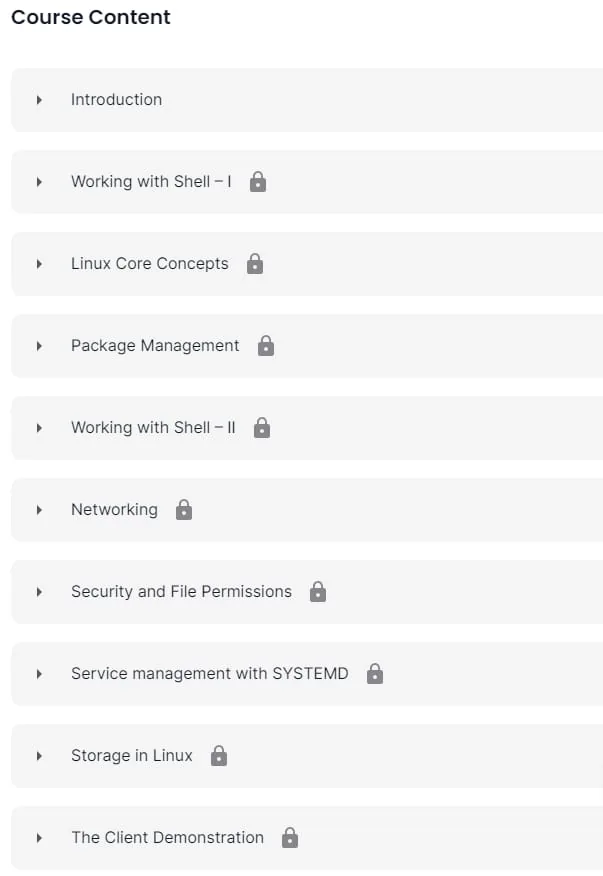Click lock icon beside Service management with SYSTEMD

[x=375, y=674]
